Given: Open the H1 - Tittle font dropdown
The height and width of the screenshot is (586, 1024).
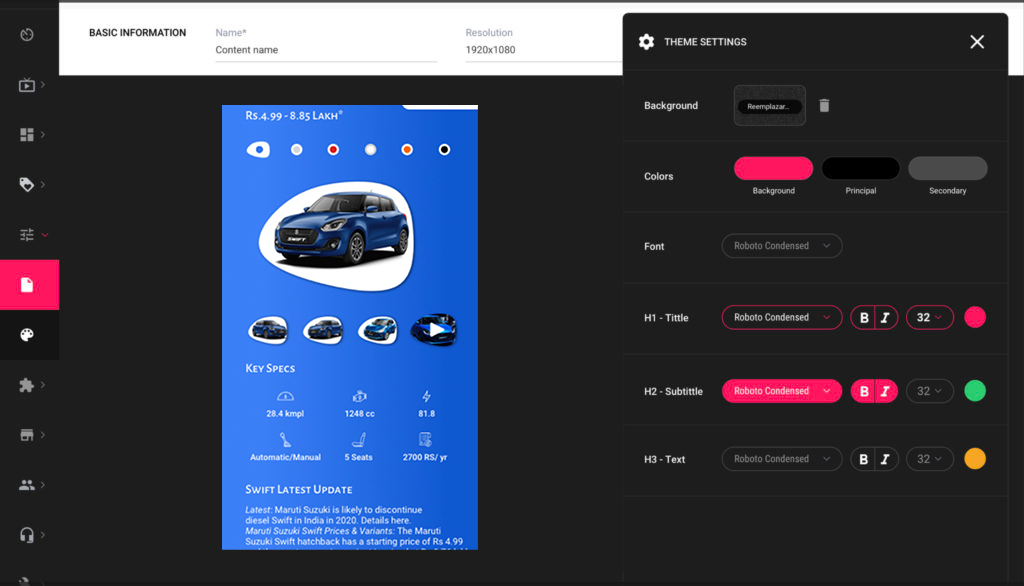Looking at the screenshot, I should coord(782,317).
